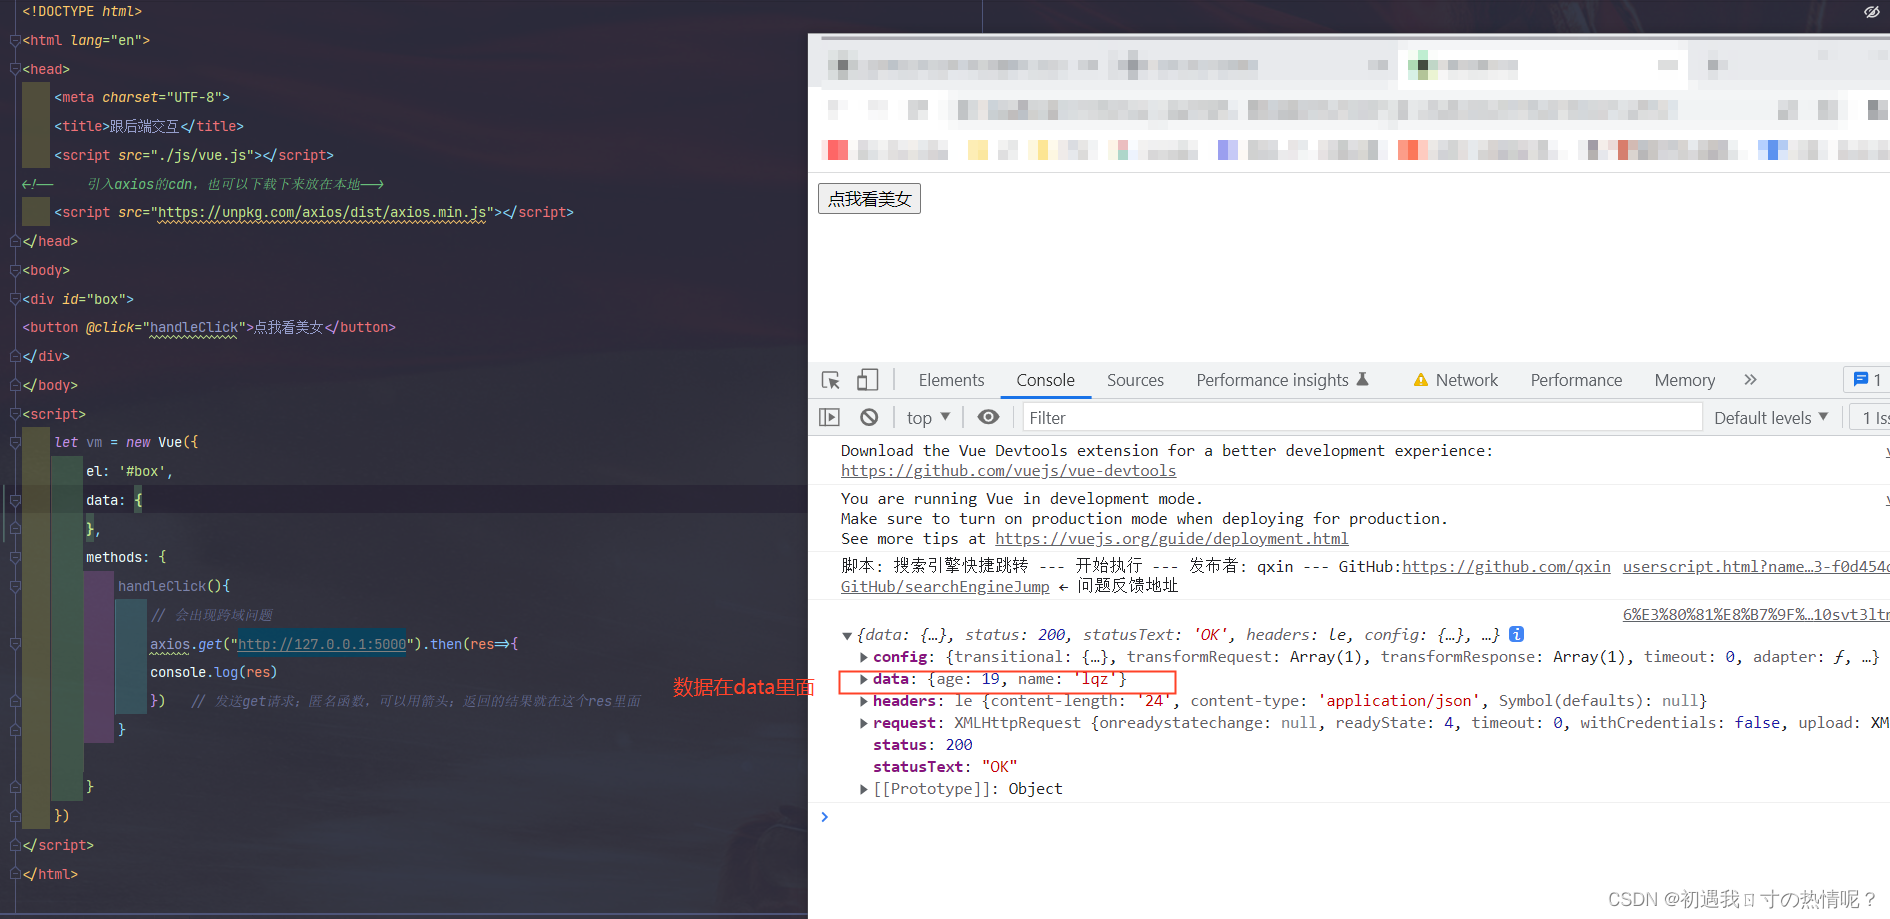Expand the headers property in the console
Viewport: 1890px width, 919px height.
point(864,701)
